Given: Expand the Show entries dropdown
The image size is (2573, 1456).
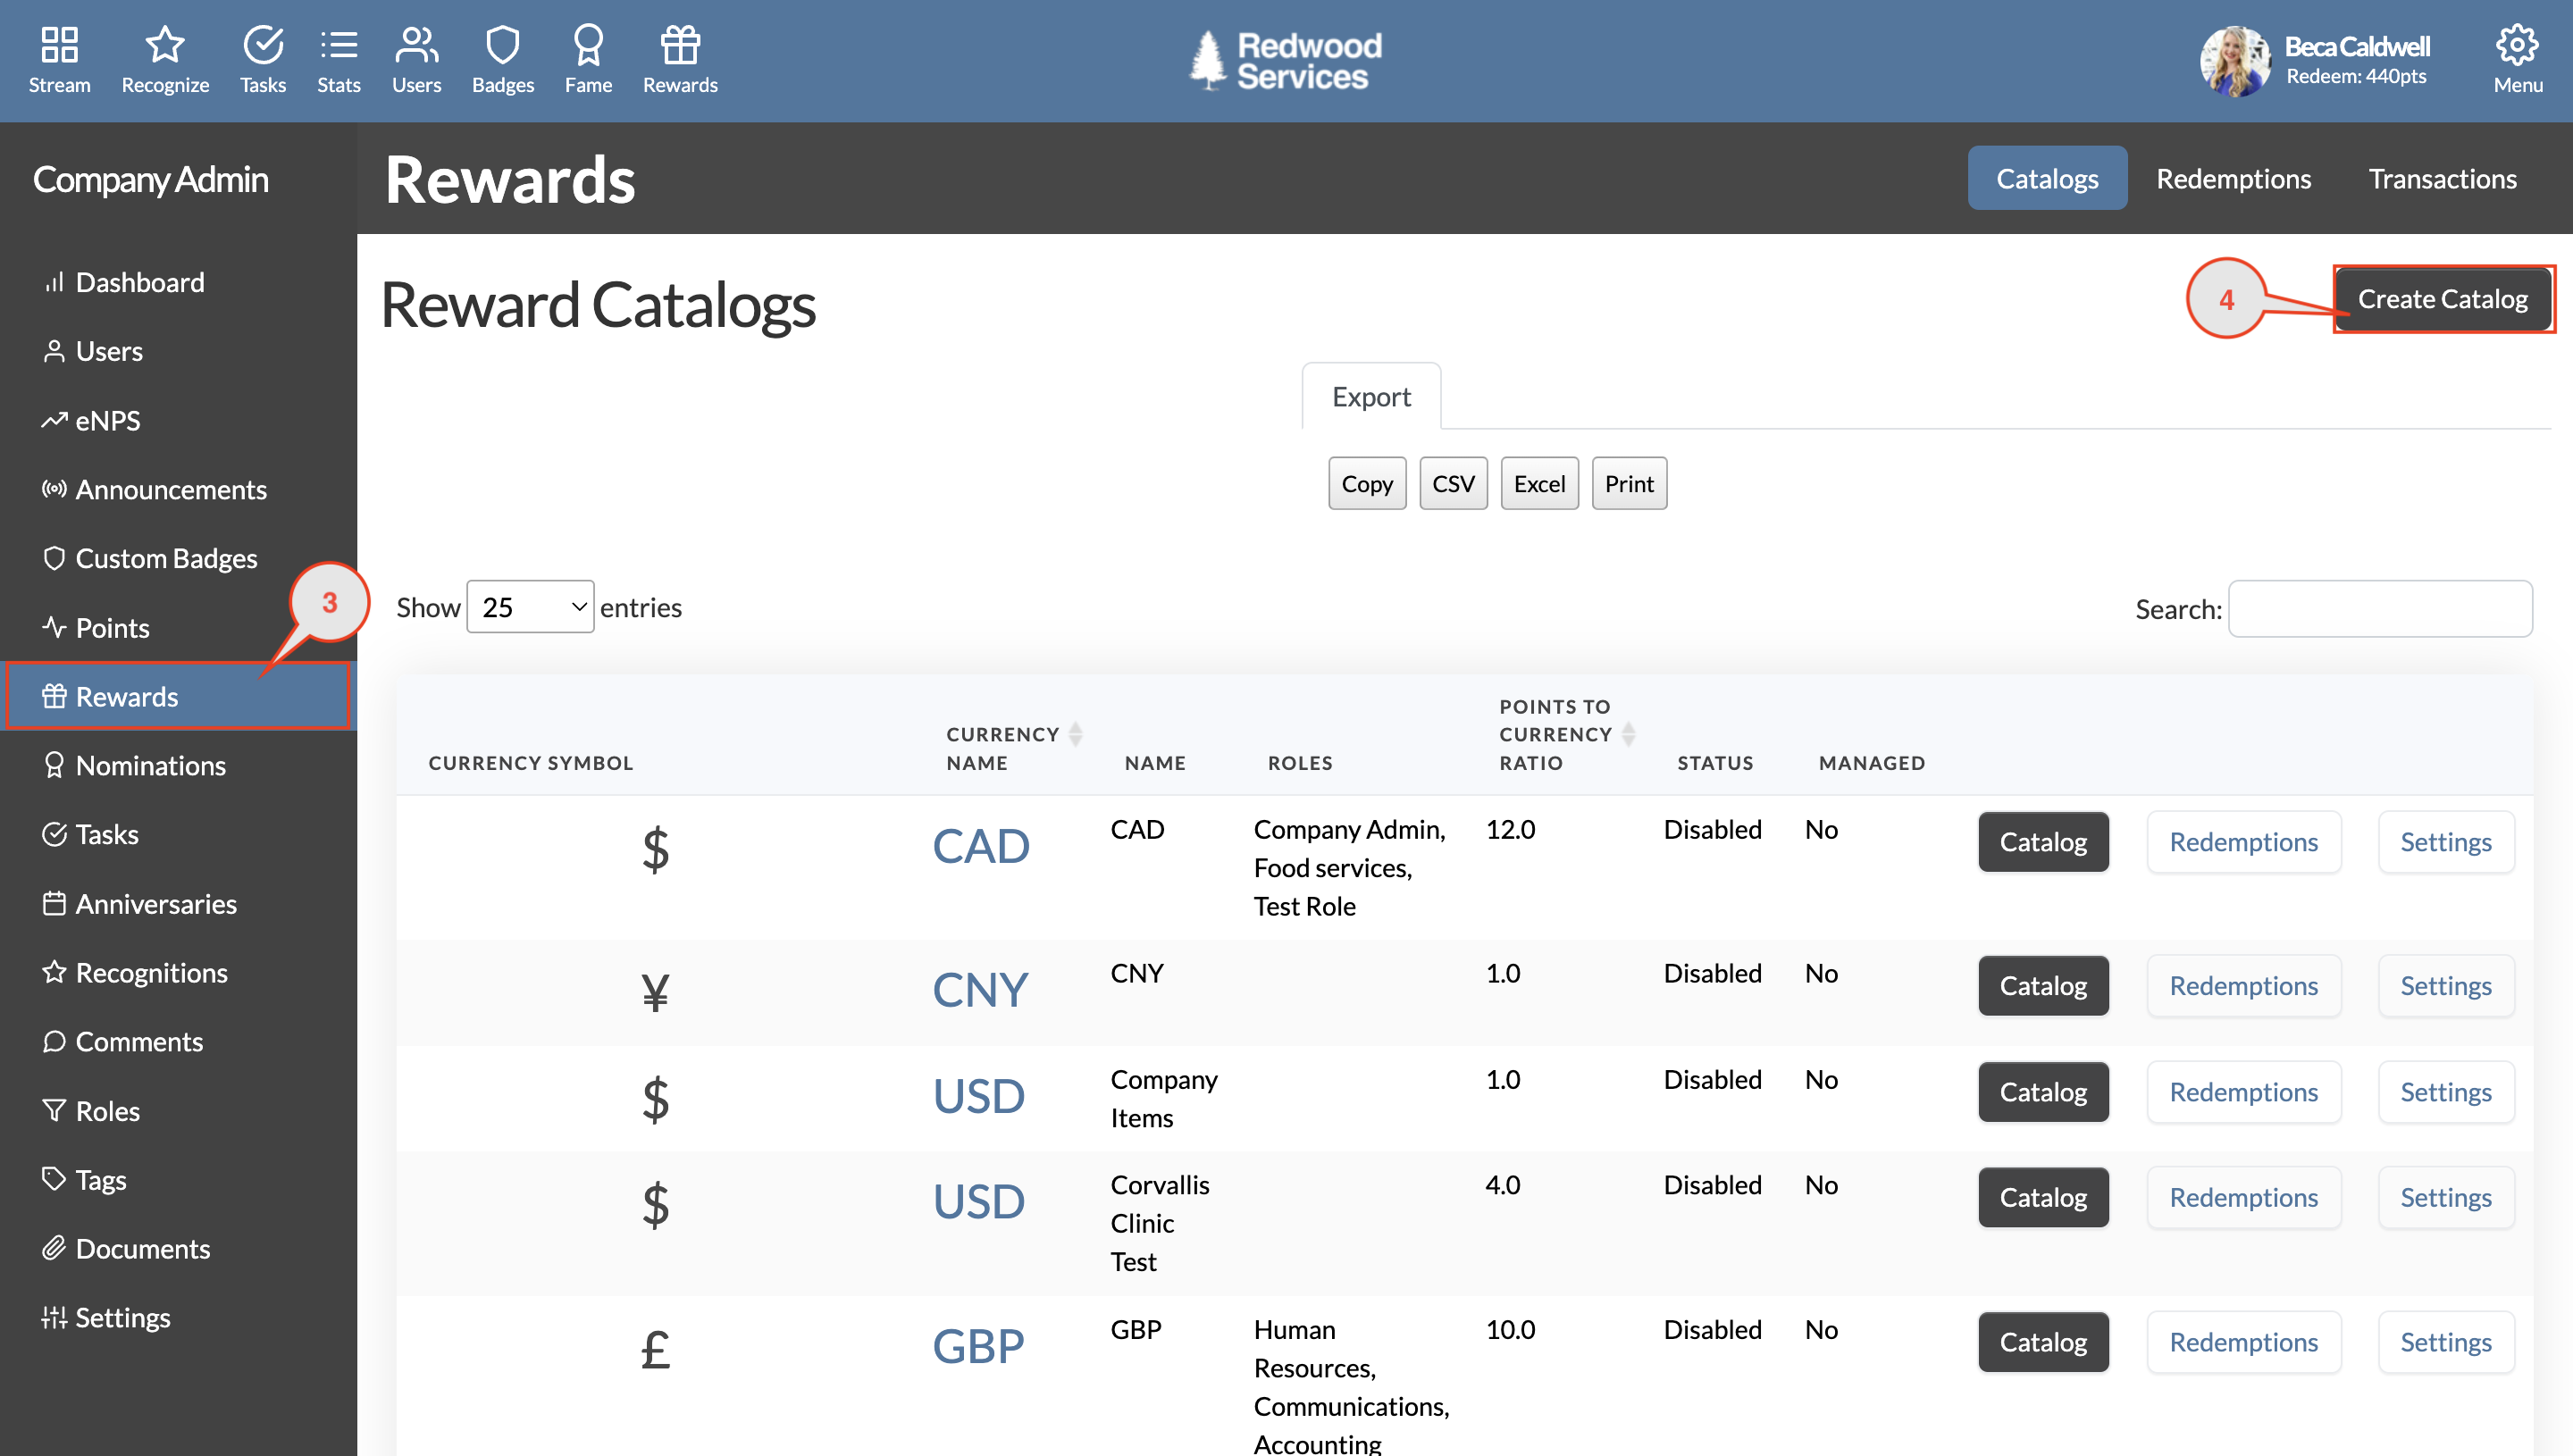Looking at the screenshot, I should pyautogui.click(x=530, y=607).
